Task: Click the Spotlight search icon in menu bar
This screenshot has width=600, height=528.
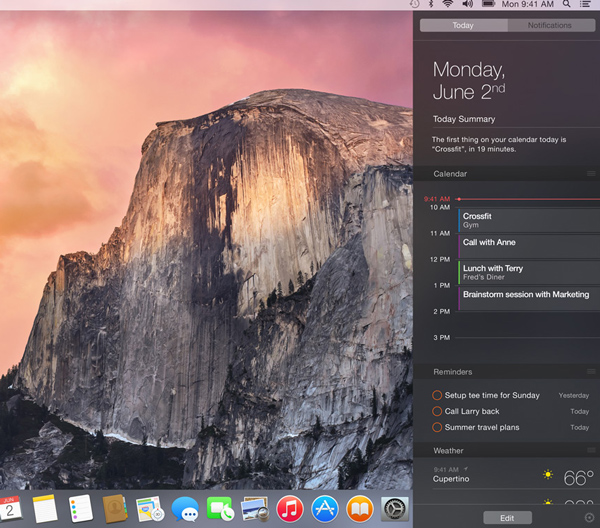Action: pos(565,5)
